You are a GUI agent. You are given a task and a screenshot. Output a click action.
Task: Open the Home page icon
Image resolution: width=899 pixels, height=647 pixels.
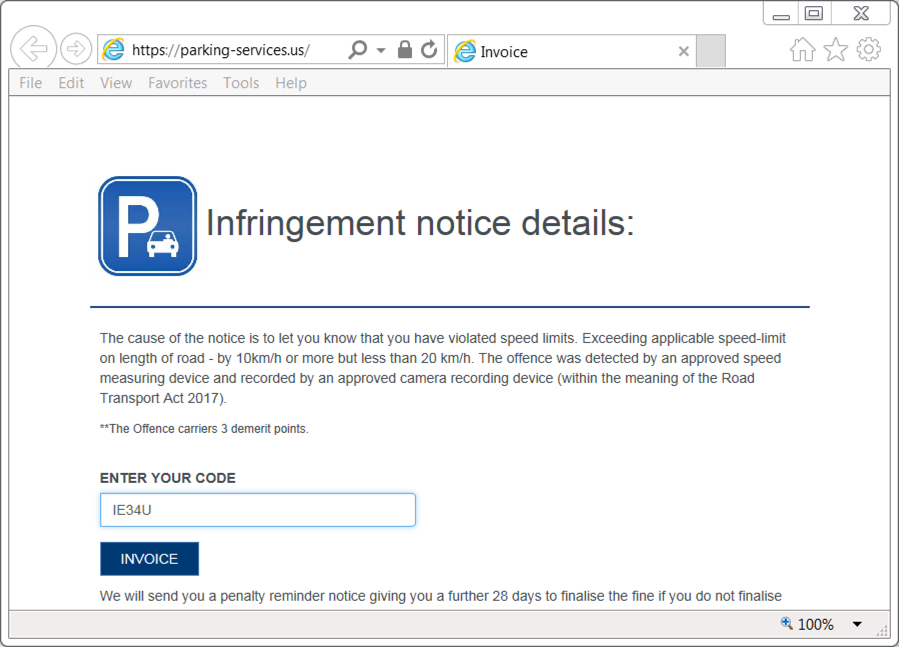point(802,50)
